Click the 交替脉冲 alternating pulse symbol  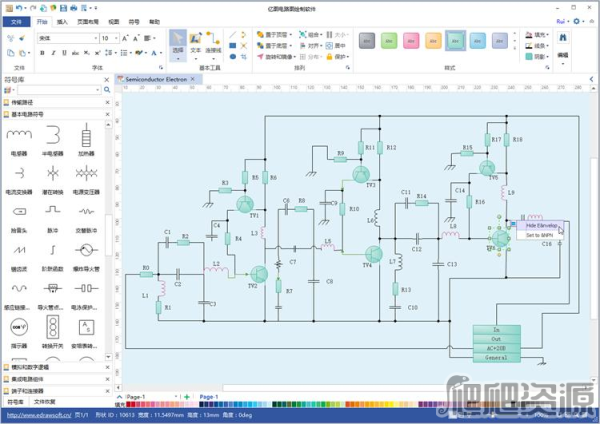coord(87,212)
